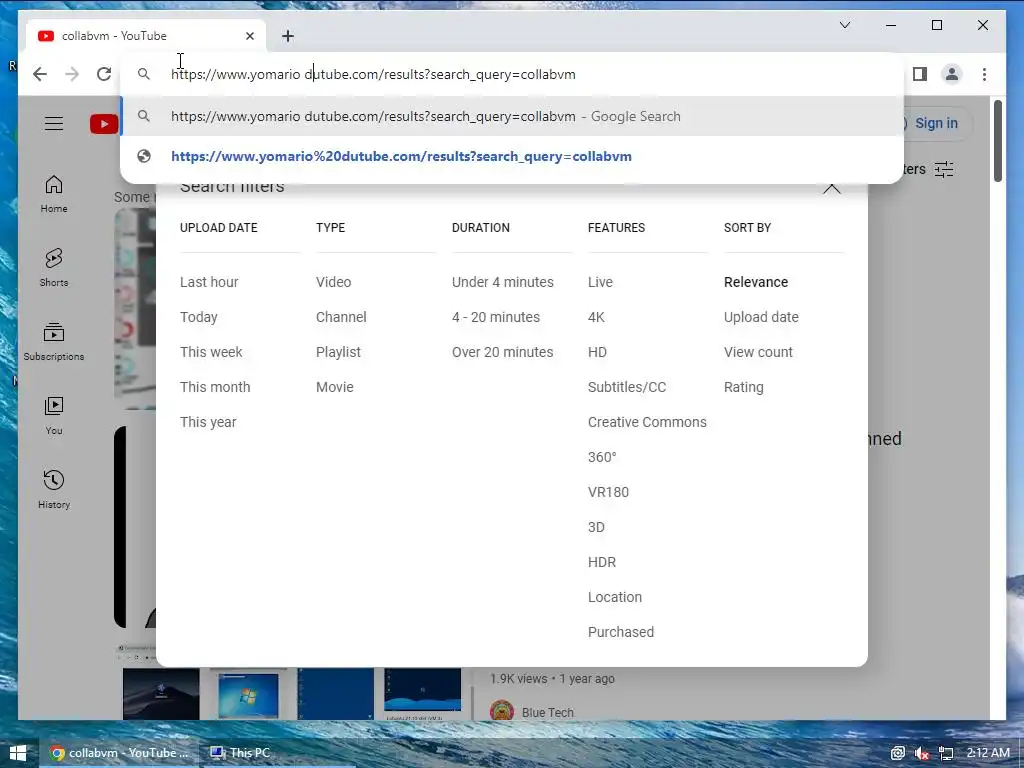1024x768 pixels.
Task: Enable the HDR feature filter
Action: [x=601, y=562]
